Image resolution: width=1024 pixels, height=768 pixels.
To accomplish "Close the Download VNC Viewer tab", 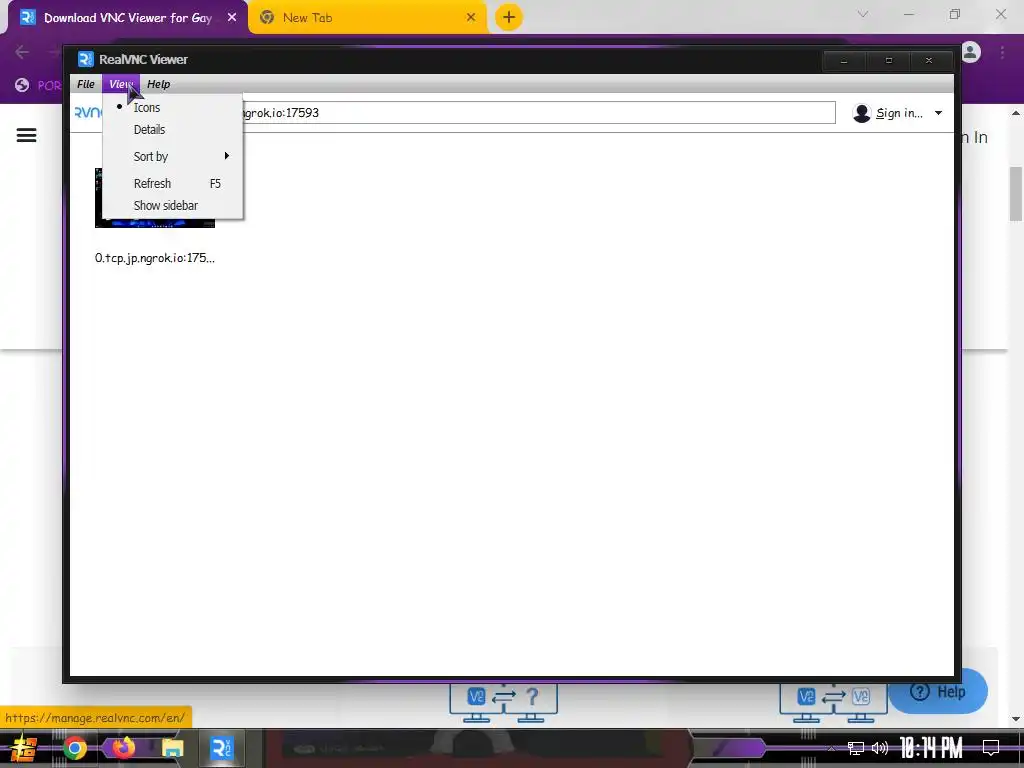I will point(232,18).
